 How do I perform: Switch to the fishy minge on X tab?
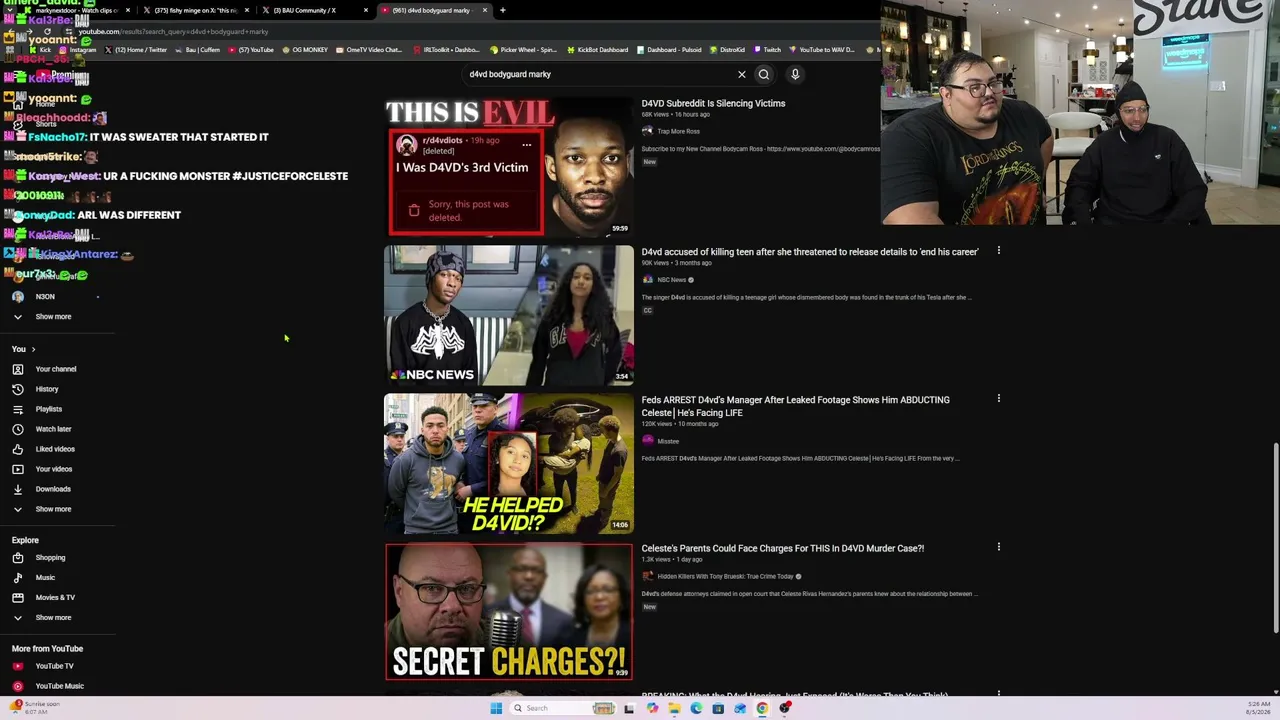pos(195,10)
